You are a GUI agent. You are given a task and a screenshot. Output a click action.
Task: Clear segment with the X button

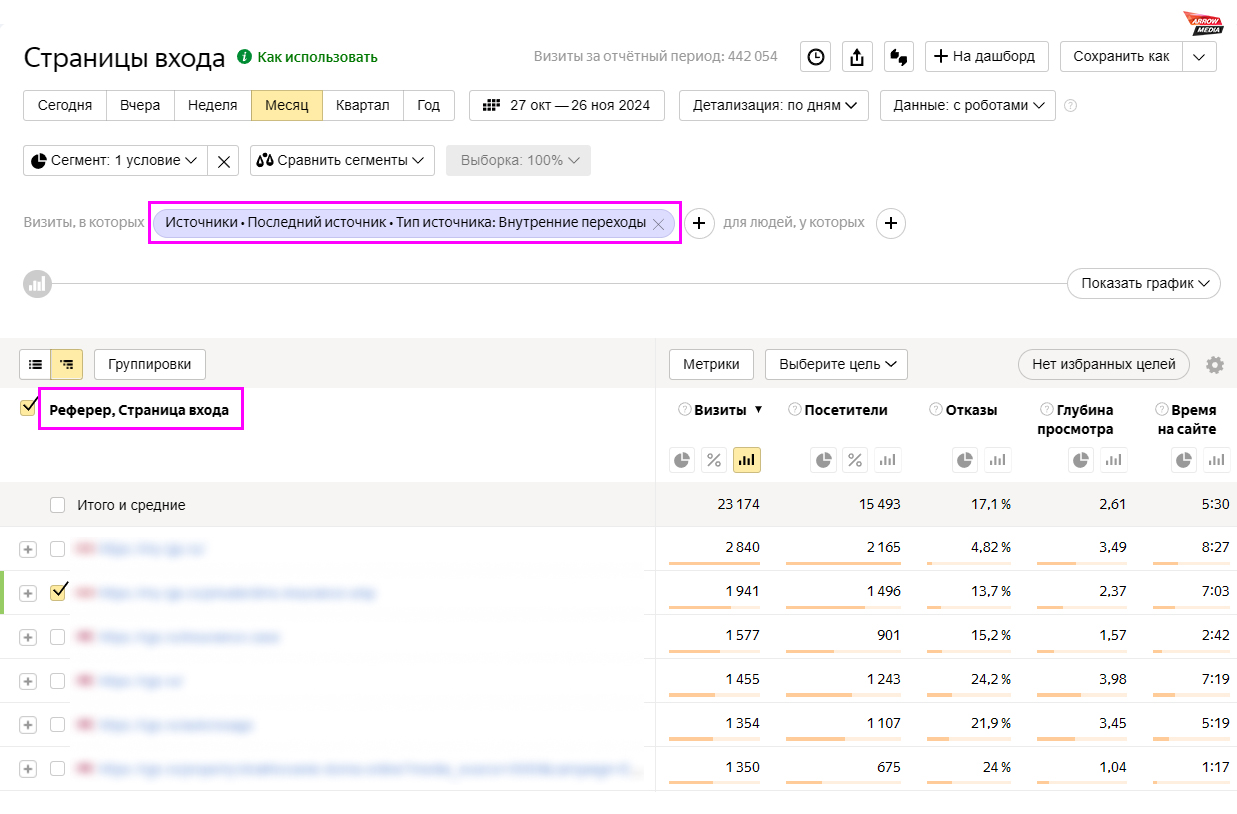(x=224, y=161)
